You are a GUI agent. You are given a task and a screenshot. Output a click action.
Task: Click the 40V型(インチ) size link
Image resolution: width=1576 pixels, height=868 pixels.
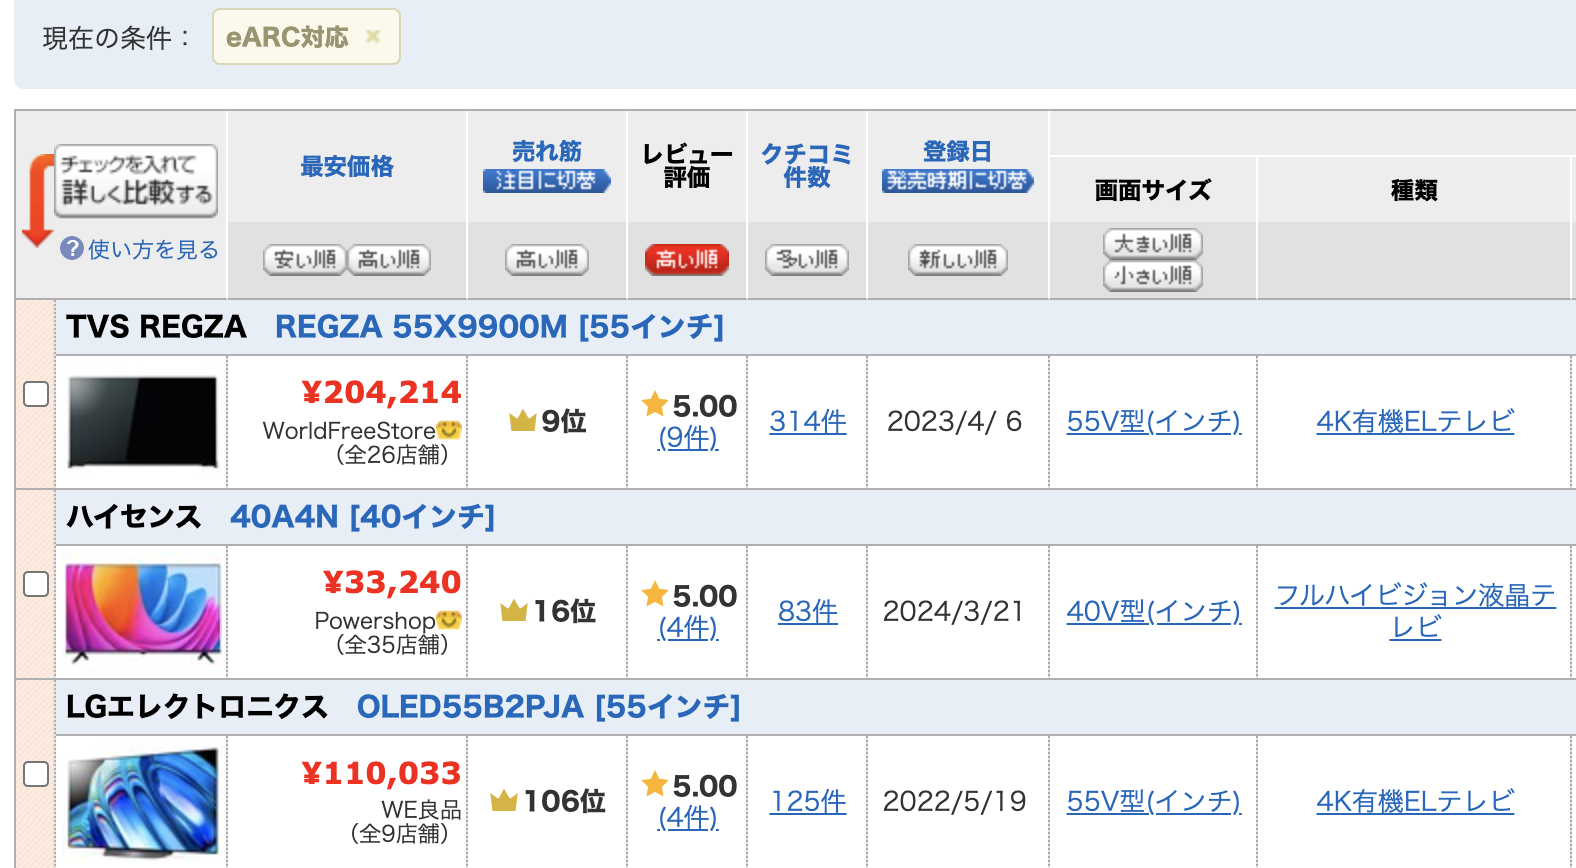click(1154, 611)
